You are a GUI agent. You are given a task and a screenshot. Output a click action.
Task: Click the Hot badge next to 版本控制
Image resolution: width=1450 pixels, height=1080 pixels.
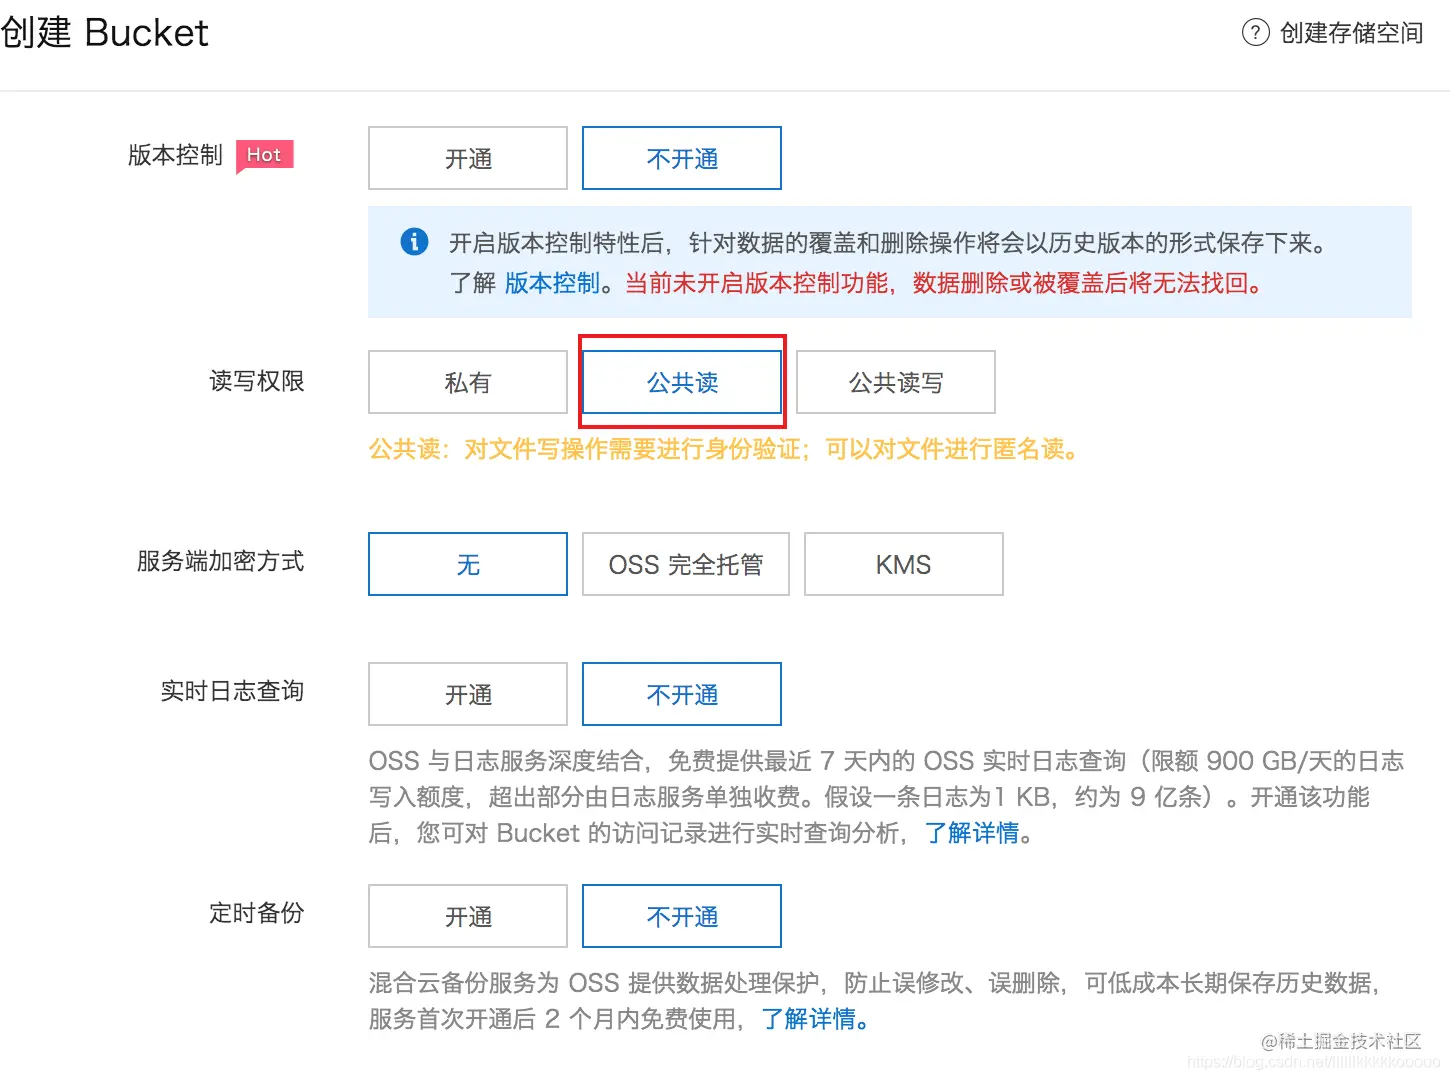[x=263, y=154]
